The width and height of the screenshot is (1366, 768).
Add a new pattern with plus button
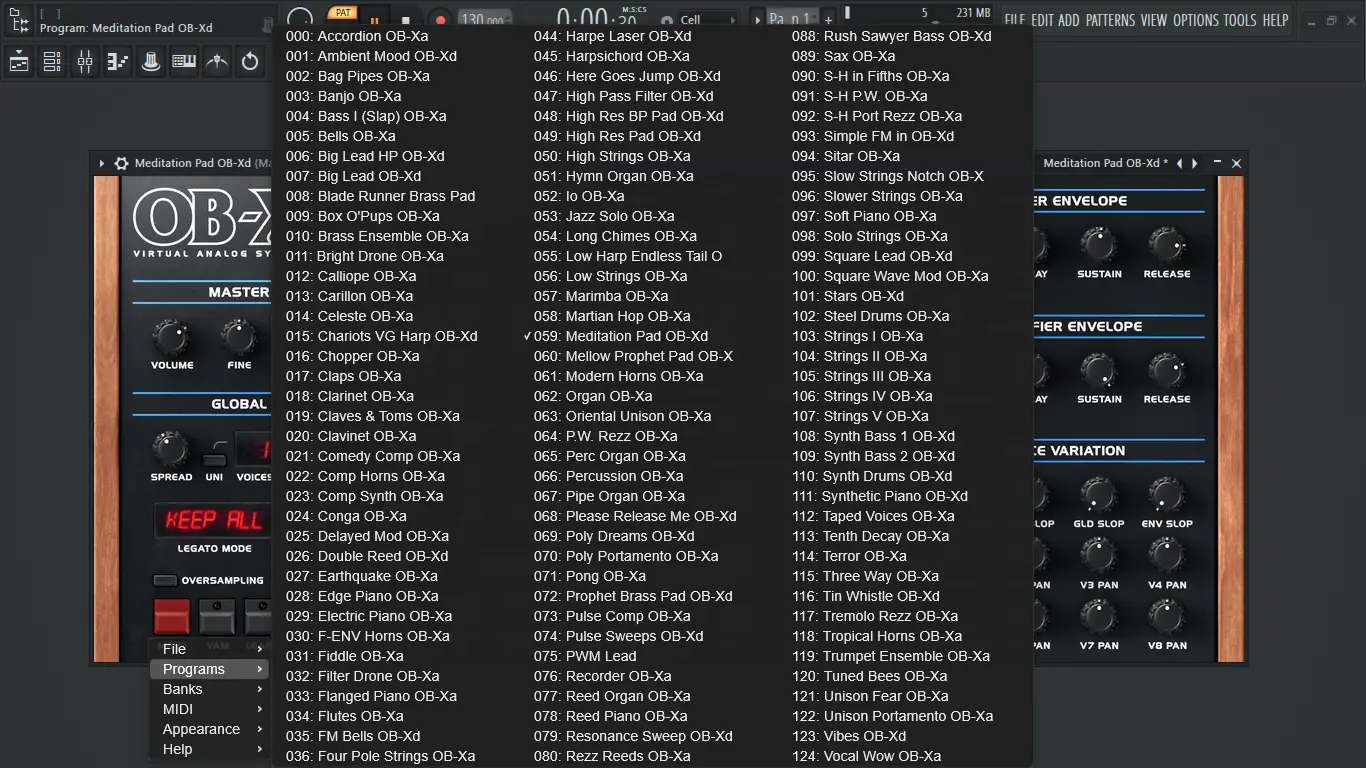click(x=828, y=20)
